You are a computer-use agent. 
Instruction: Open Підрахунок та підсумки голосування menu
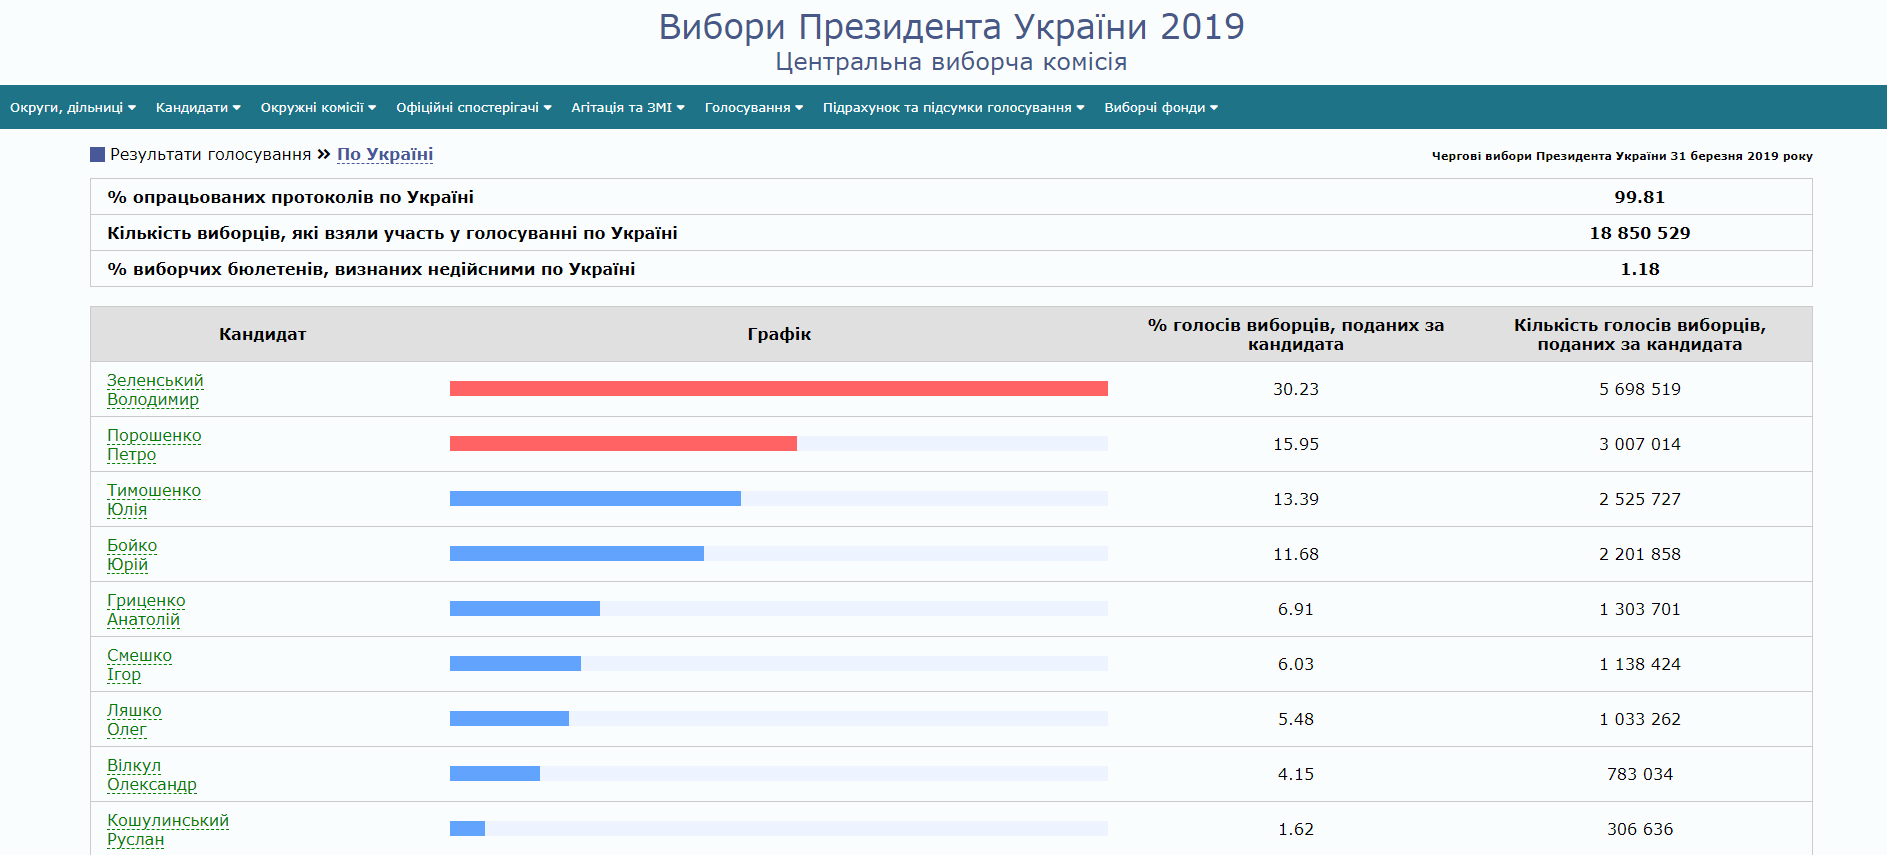click(953, 108)
